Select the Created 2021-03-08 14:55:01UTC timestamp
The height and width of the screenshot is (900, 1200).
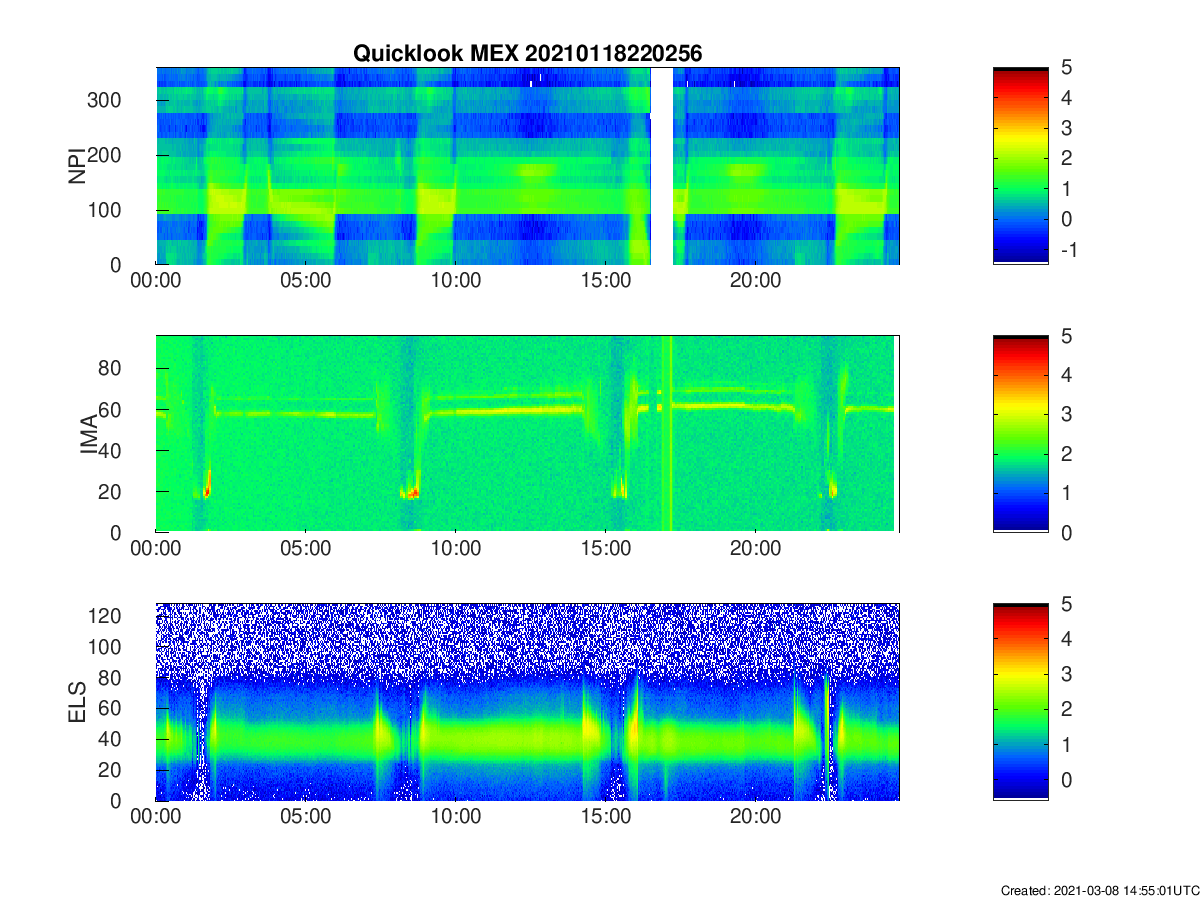(x=1099, y=890)
